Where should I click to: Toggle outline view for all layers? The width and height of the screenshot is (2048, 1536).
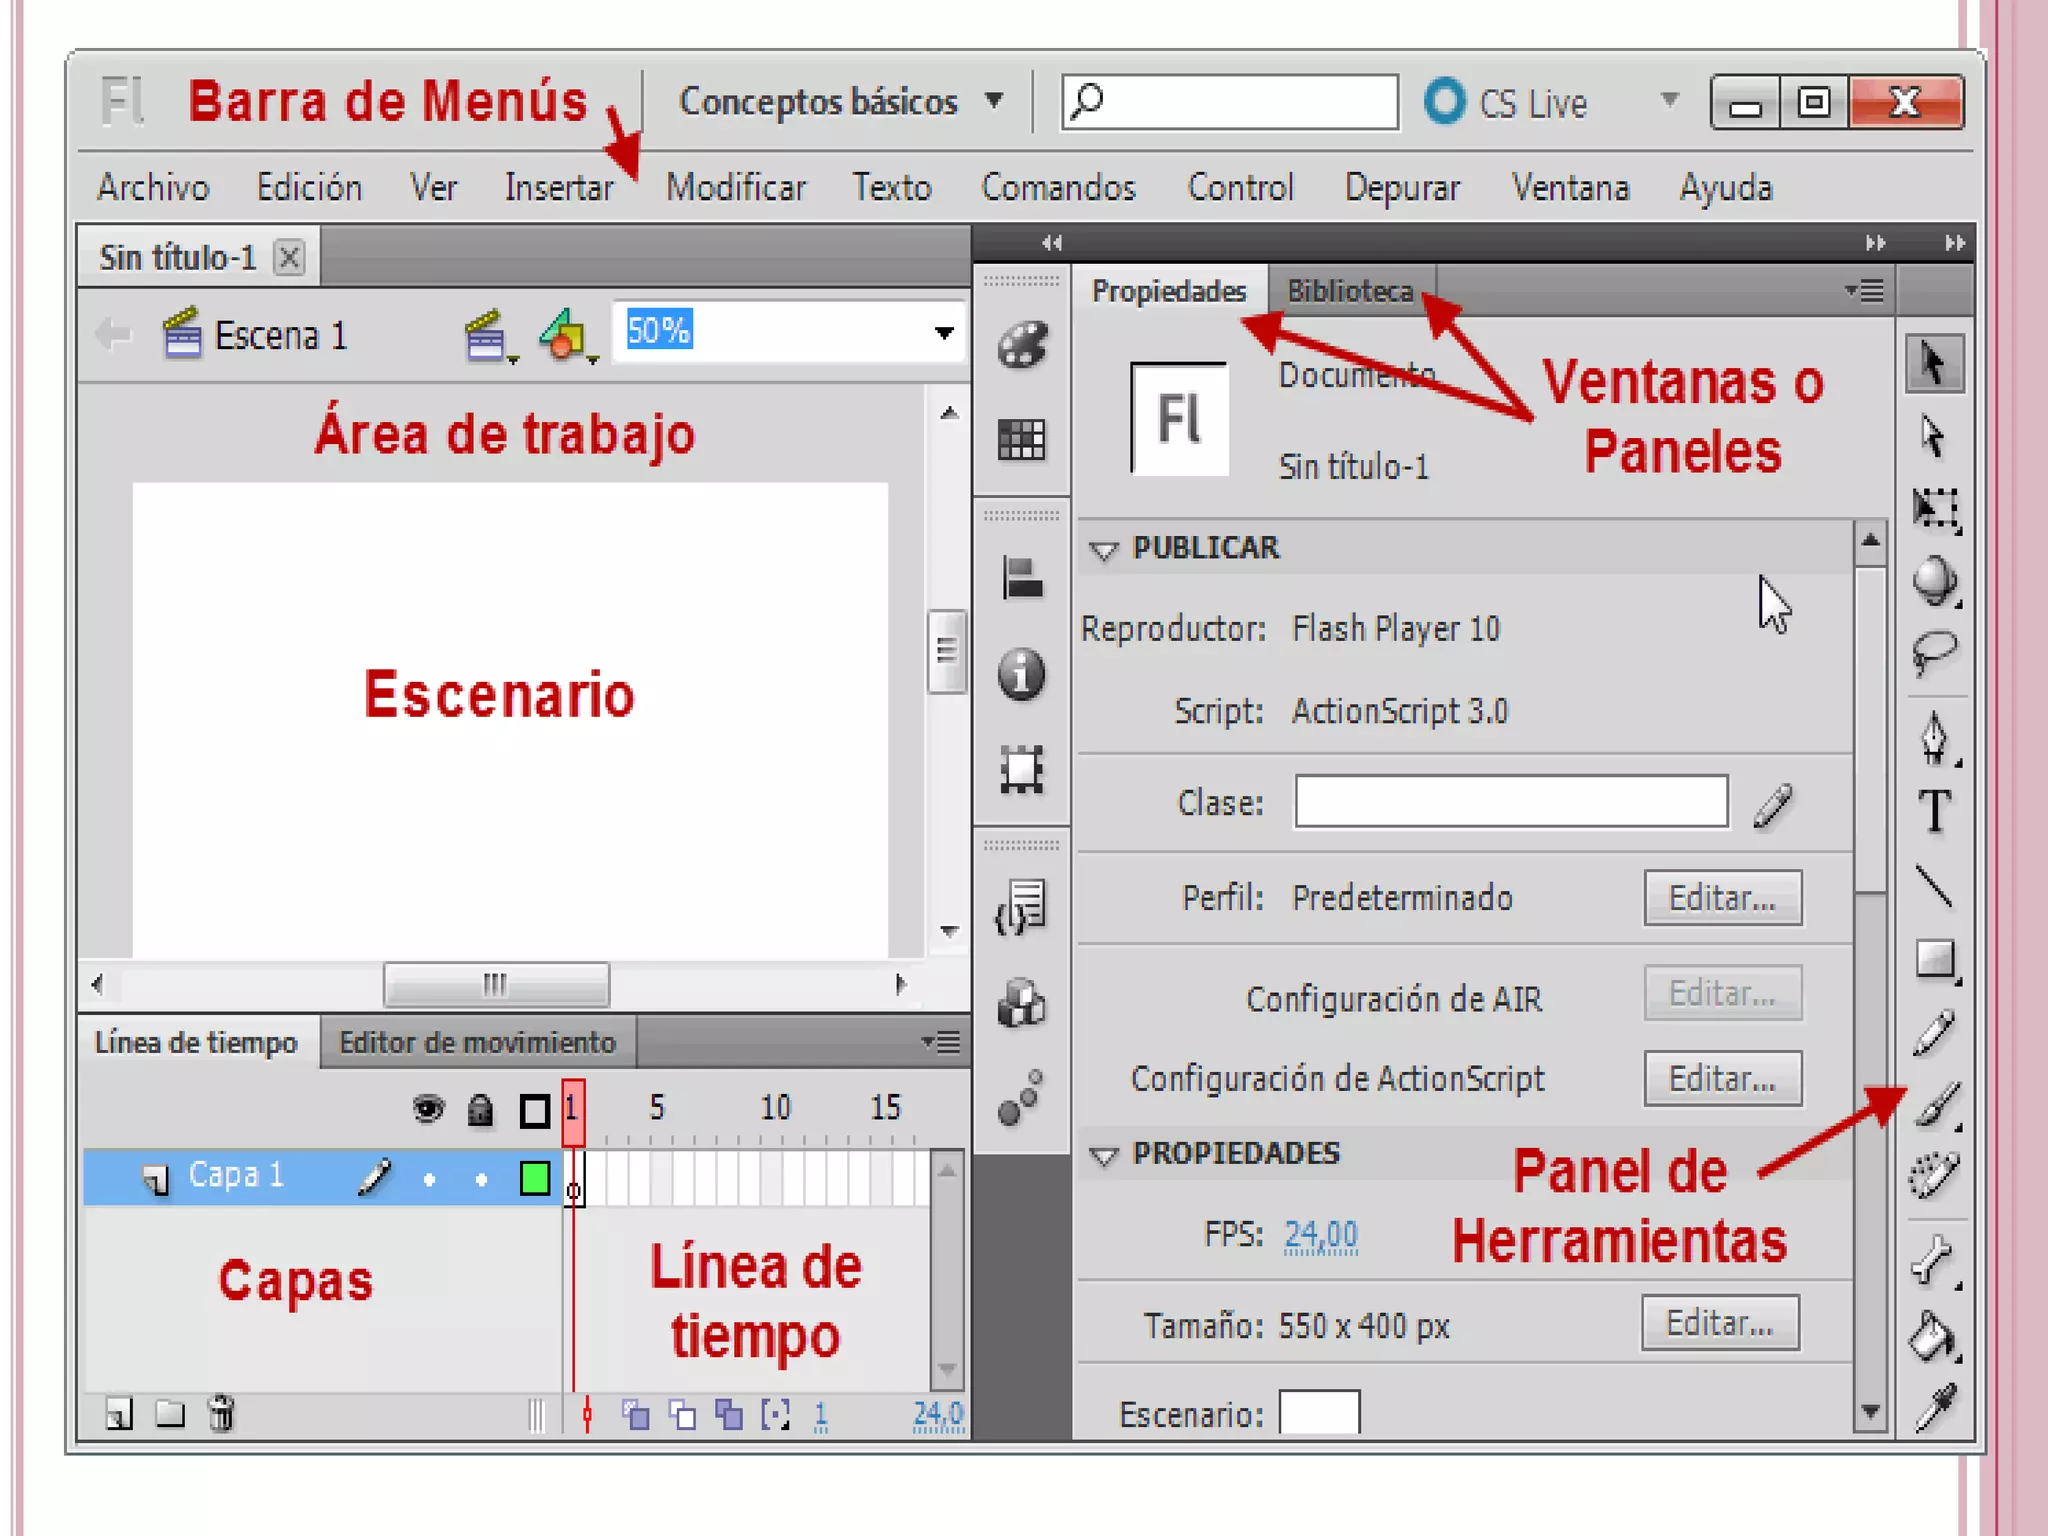(535, 1110)
